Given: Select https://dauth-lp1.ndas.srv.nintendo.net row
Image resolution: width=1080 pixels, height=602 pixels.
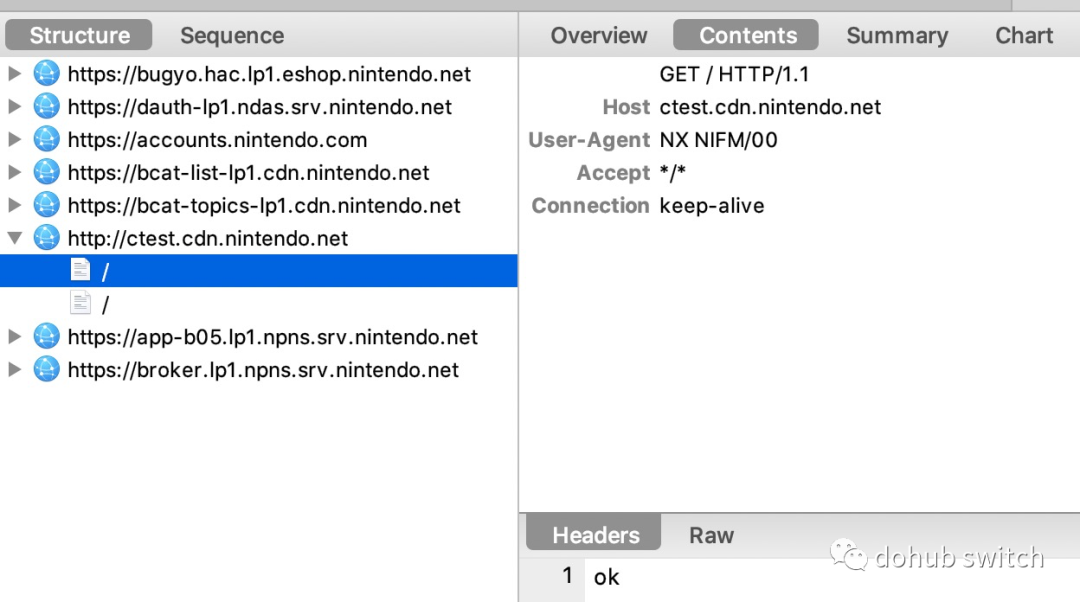Looking at the screenshot, I should (259, 107).
